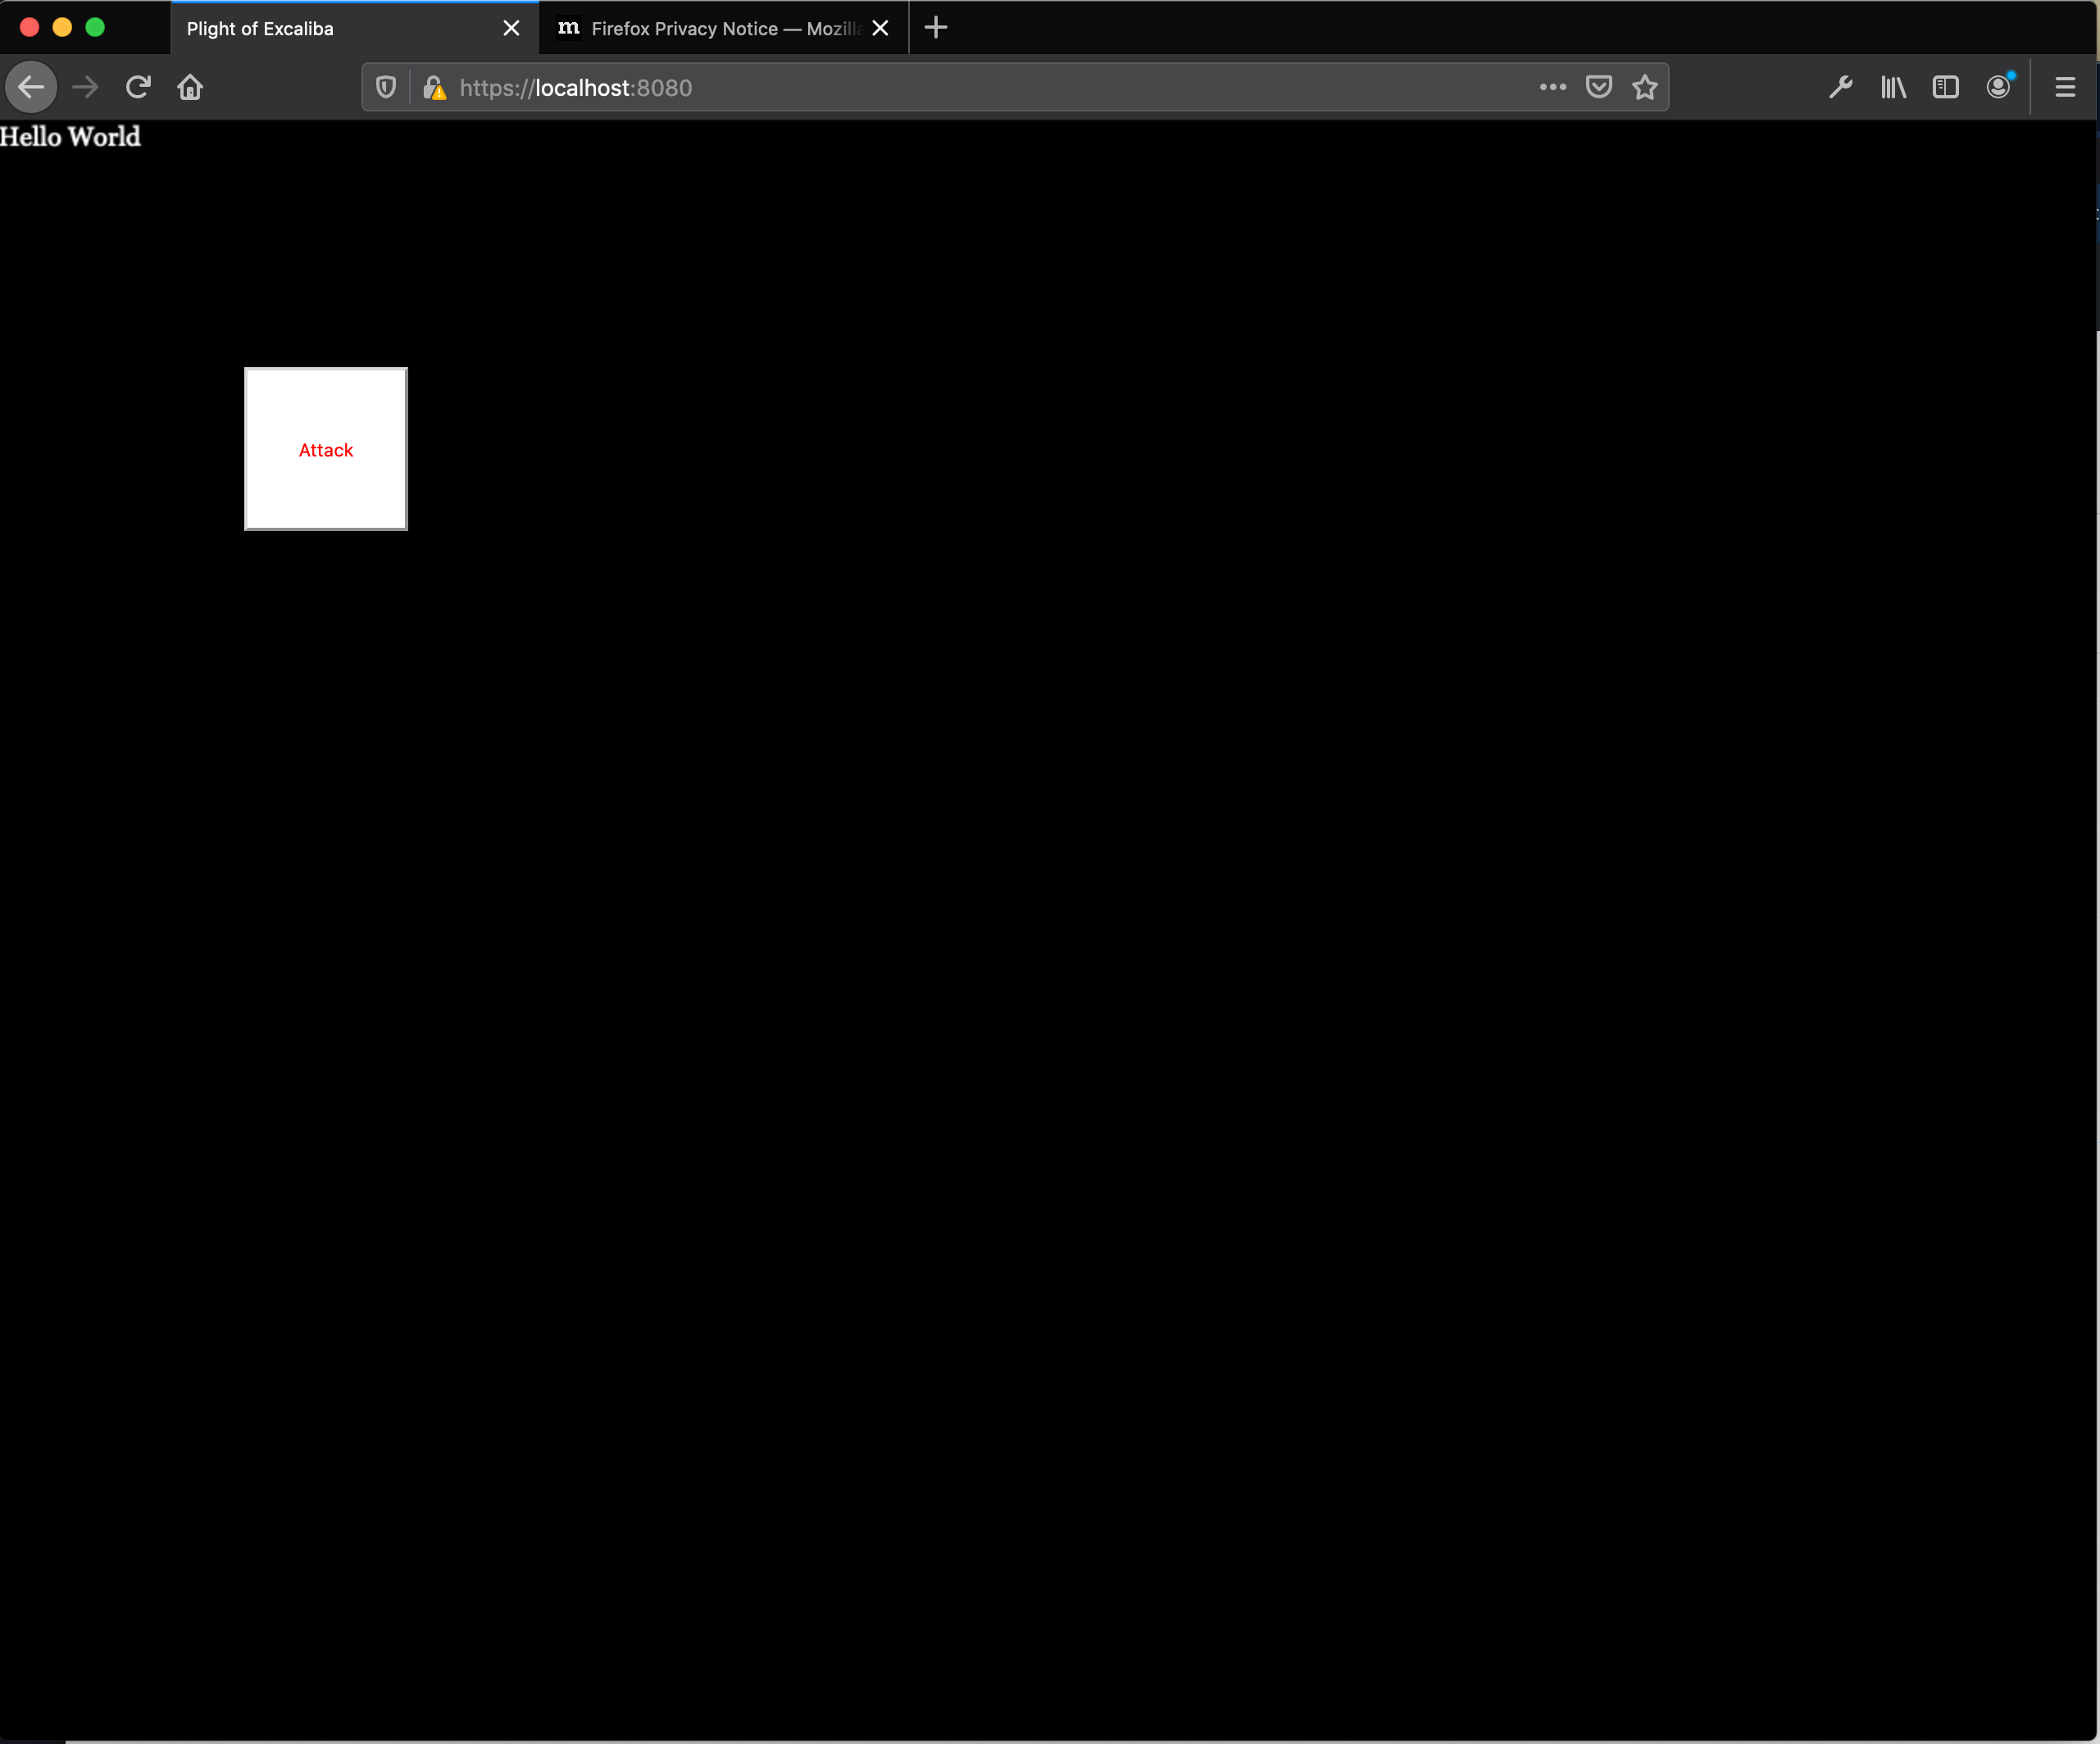Go to the Firefox home page
The height and width of the screenshot is (1744, 2100).
coord(190,88)
